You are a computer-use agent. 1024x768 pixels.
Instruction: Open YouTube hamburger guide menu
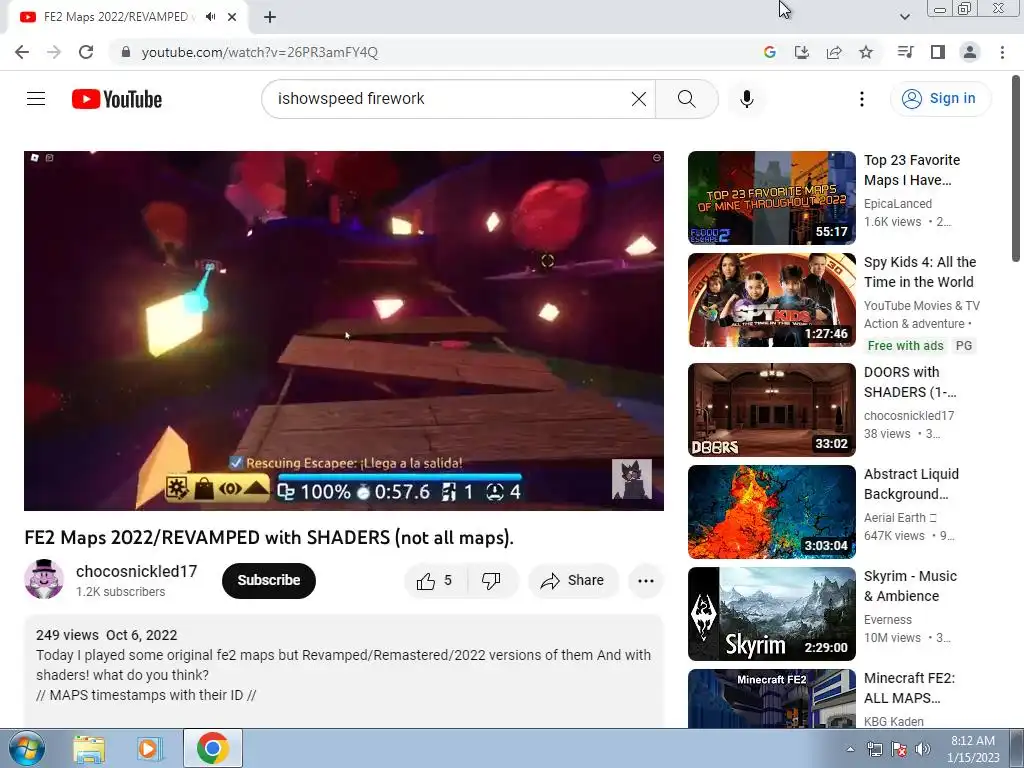[x=36, y=99]
